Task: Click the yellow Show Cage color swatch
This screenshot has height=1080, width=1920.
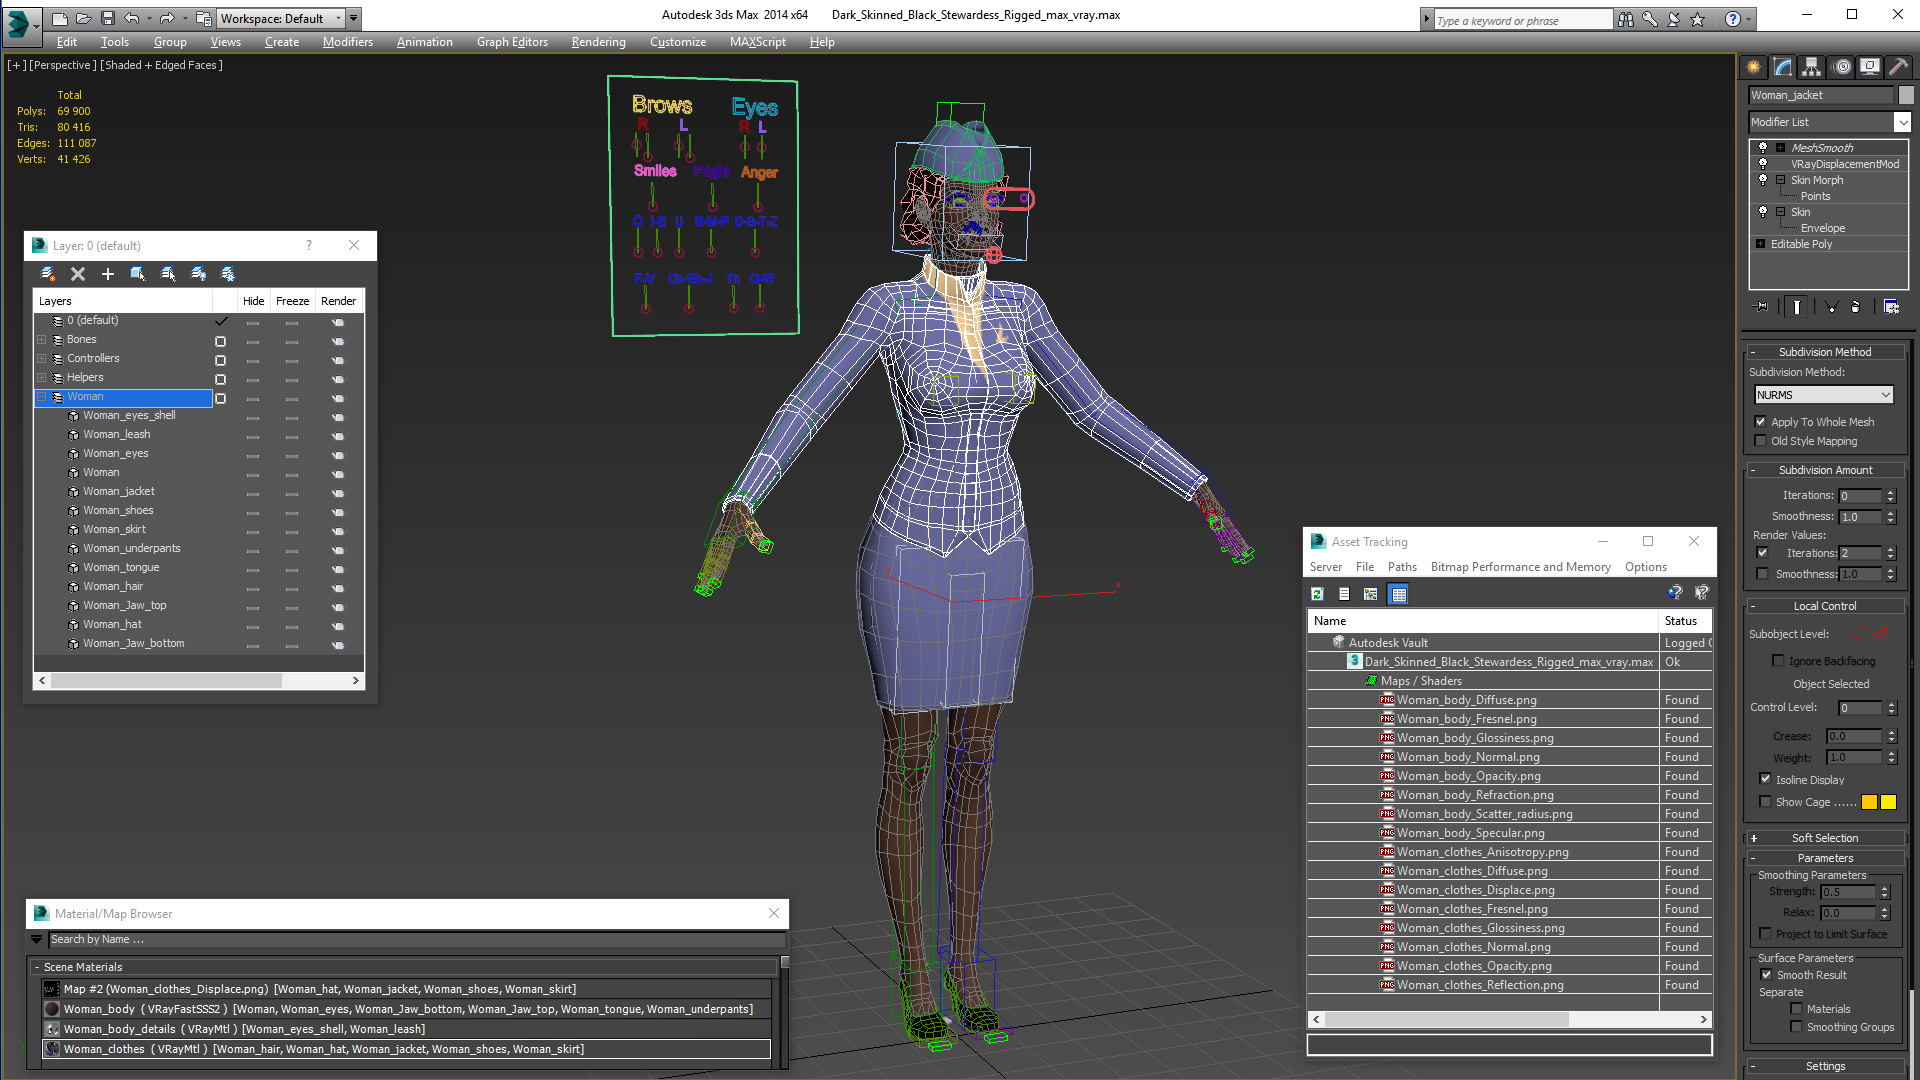Action: 1888,802
